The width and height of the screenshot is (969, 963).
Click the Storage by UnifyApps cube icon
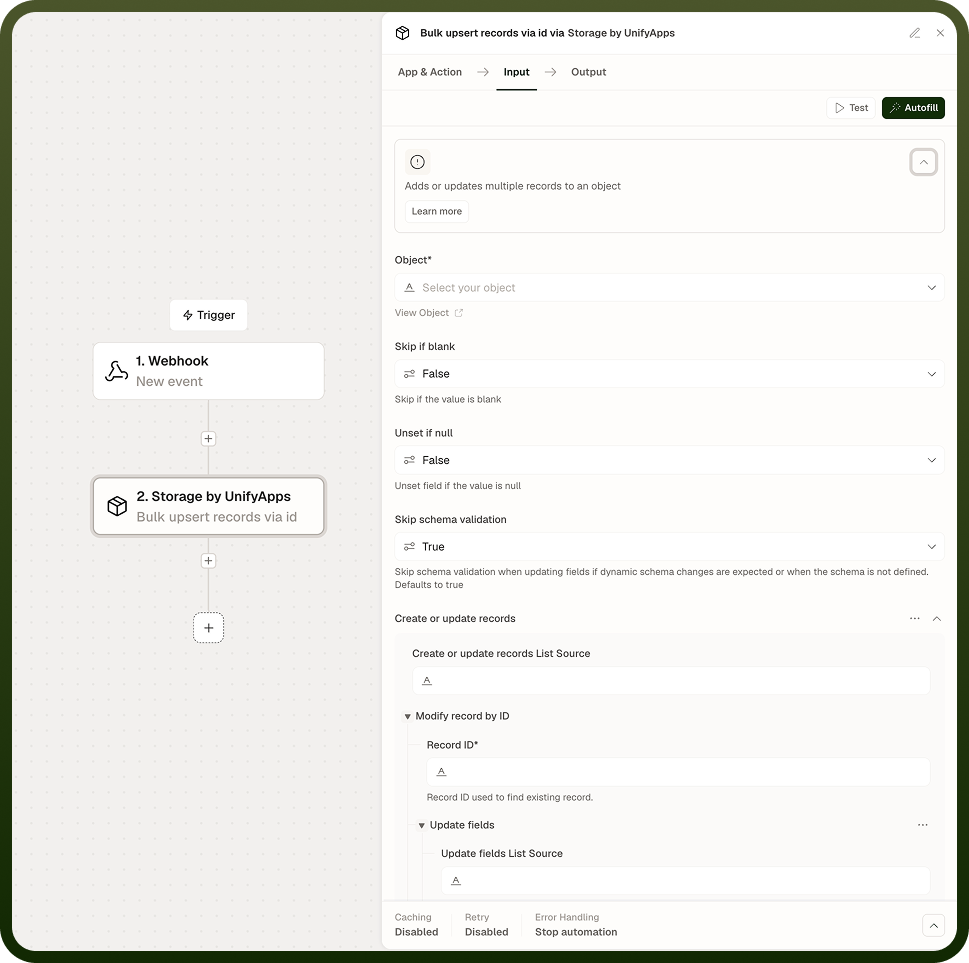click(x=117, y=506)
